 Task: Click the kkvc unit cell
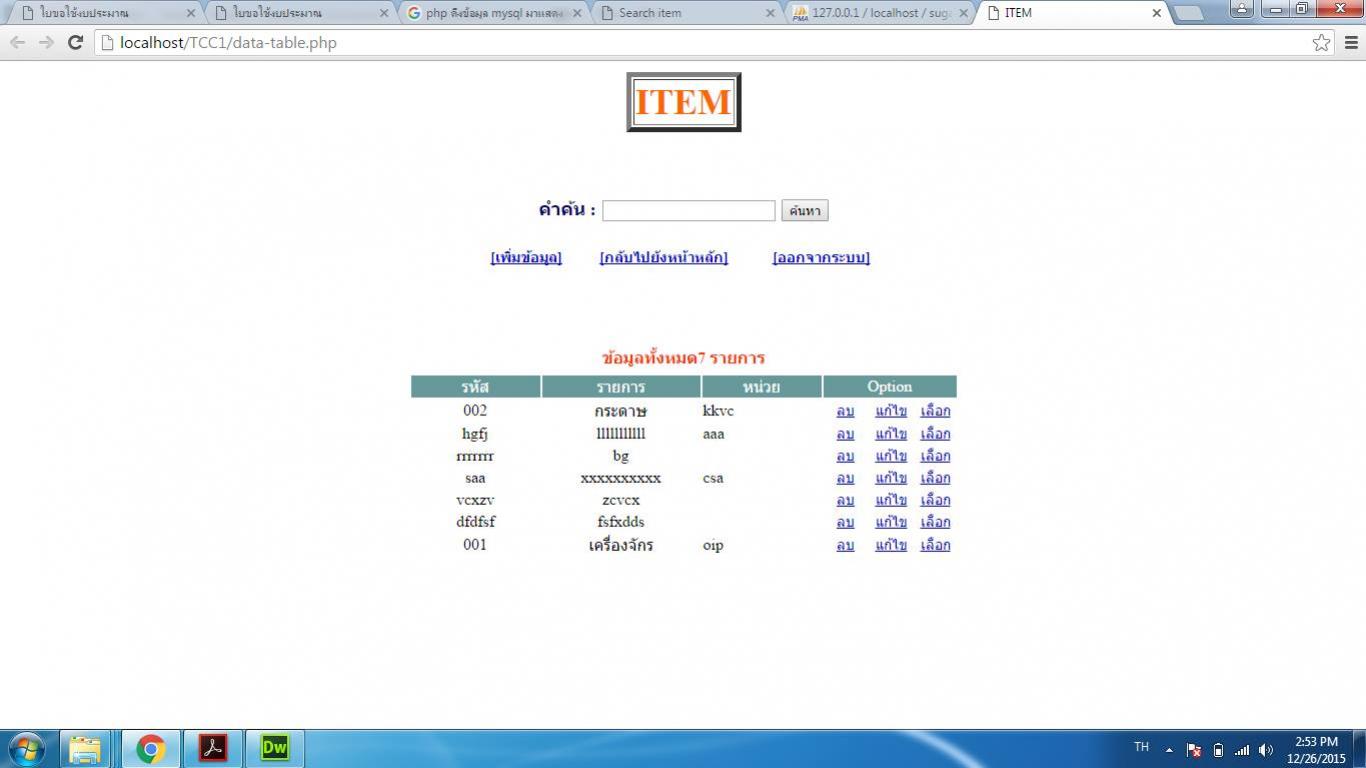718,411
